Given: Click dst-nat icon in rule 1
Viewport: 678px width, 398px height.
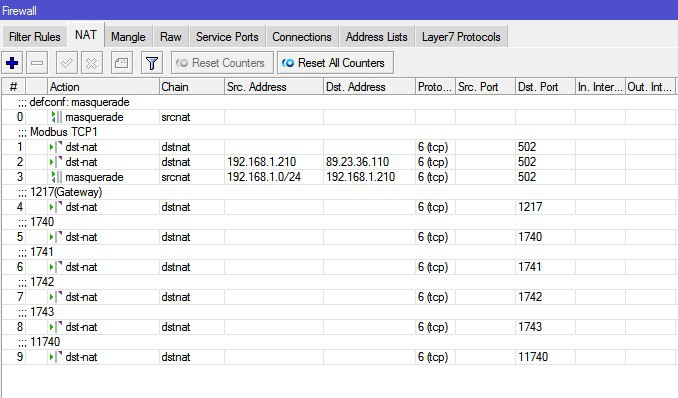Looking at the screenshot, I should [56, 147].
